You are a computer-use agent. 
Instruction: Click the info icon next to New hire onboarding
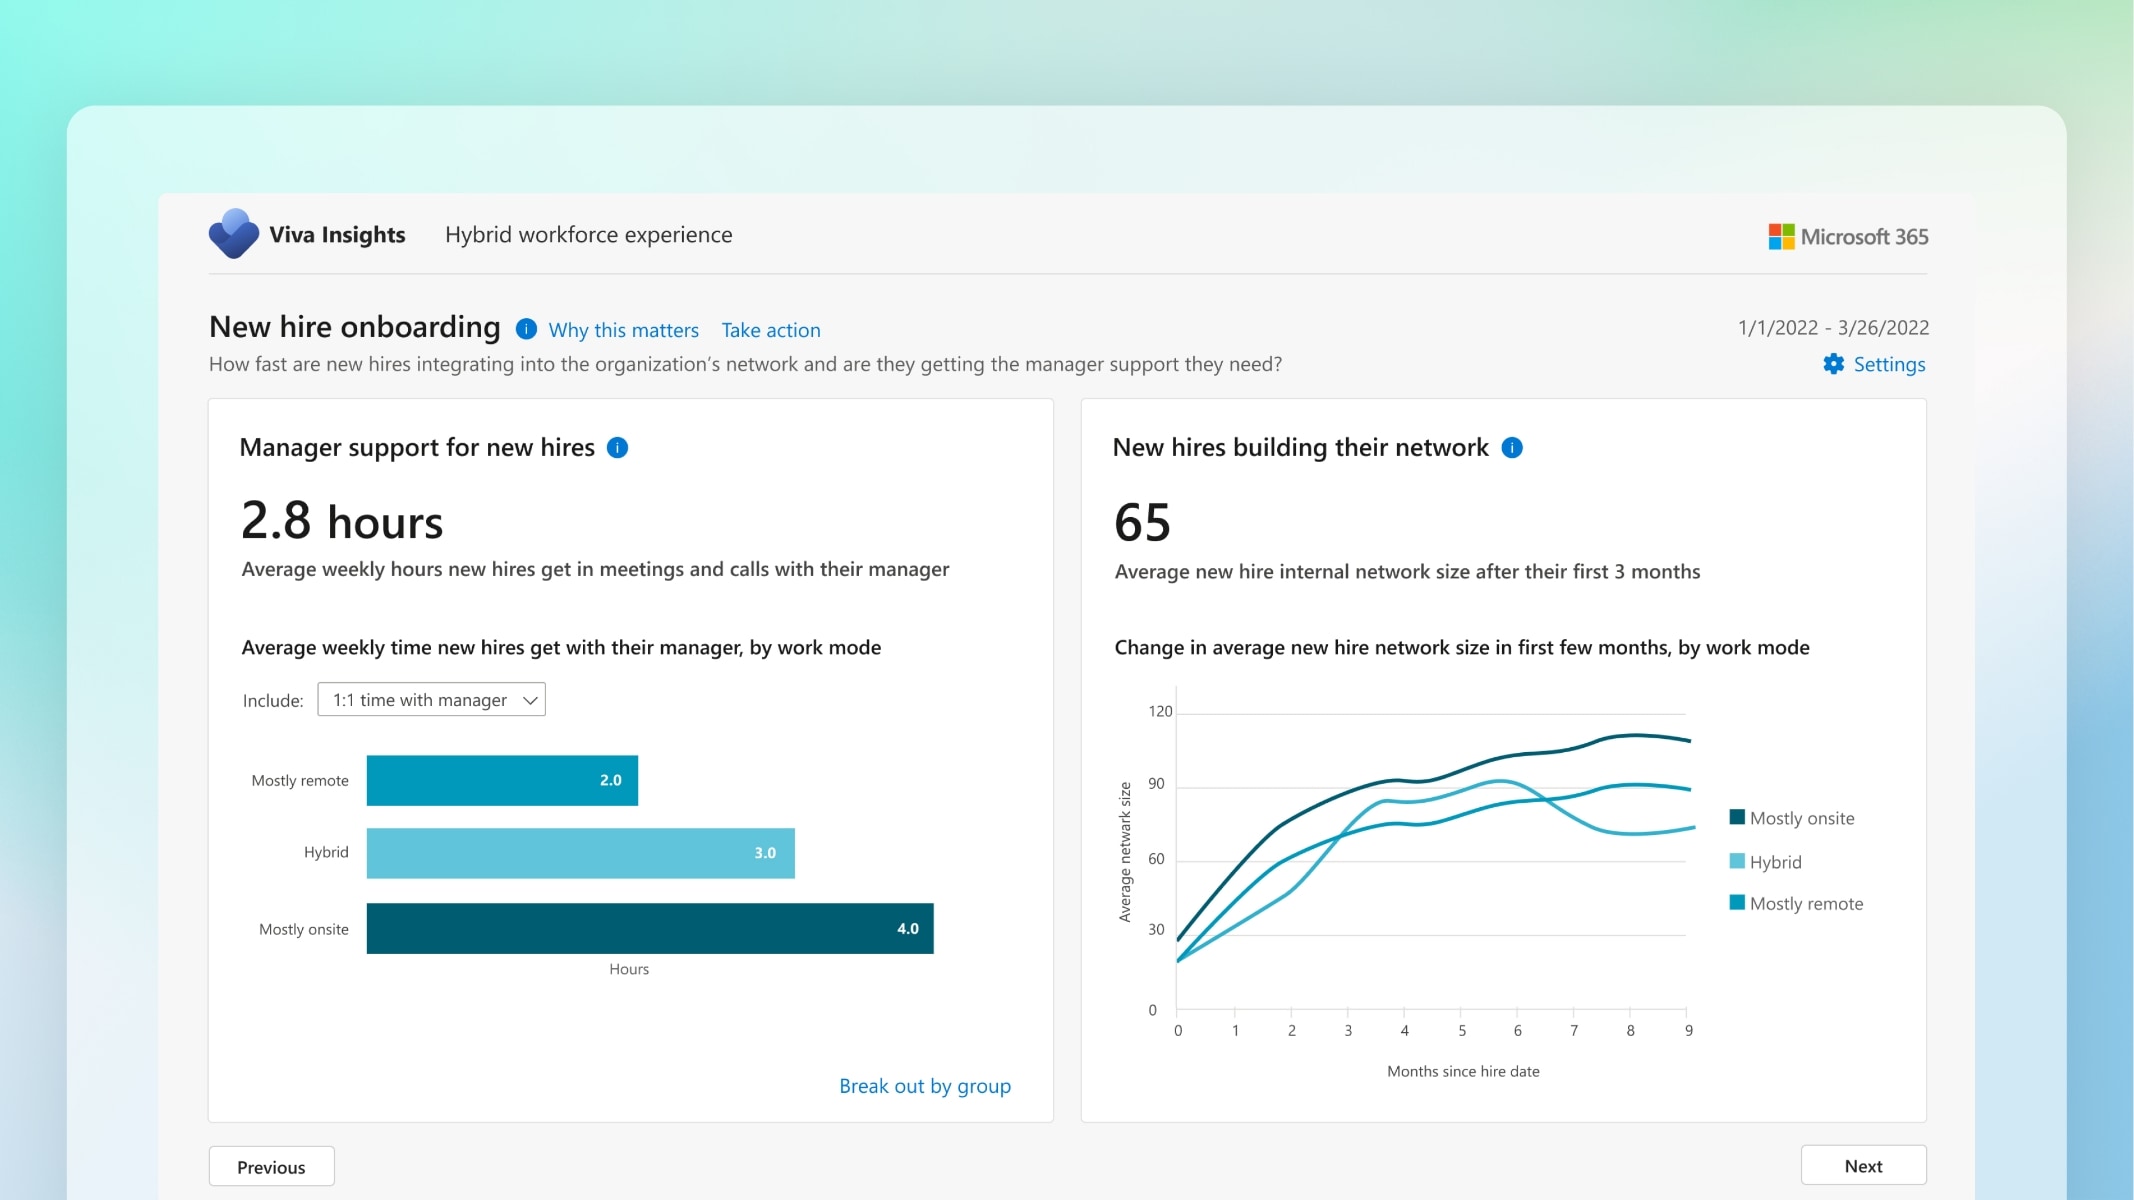coord(525,328)
